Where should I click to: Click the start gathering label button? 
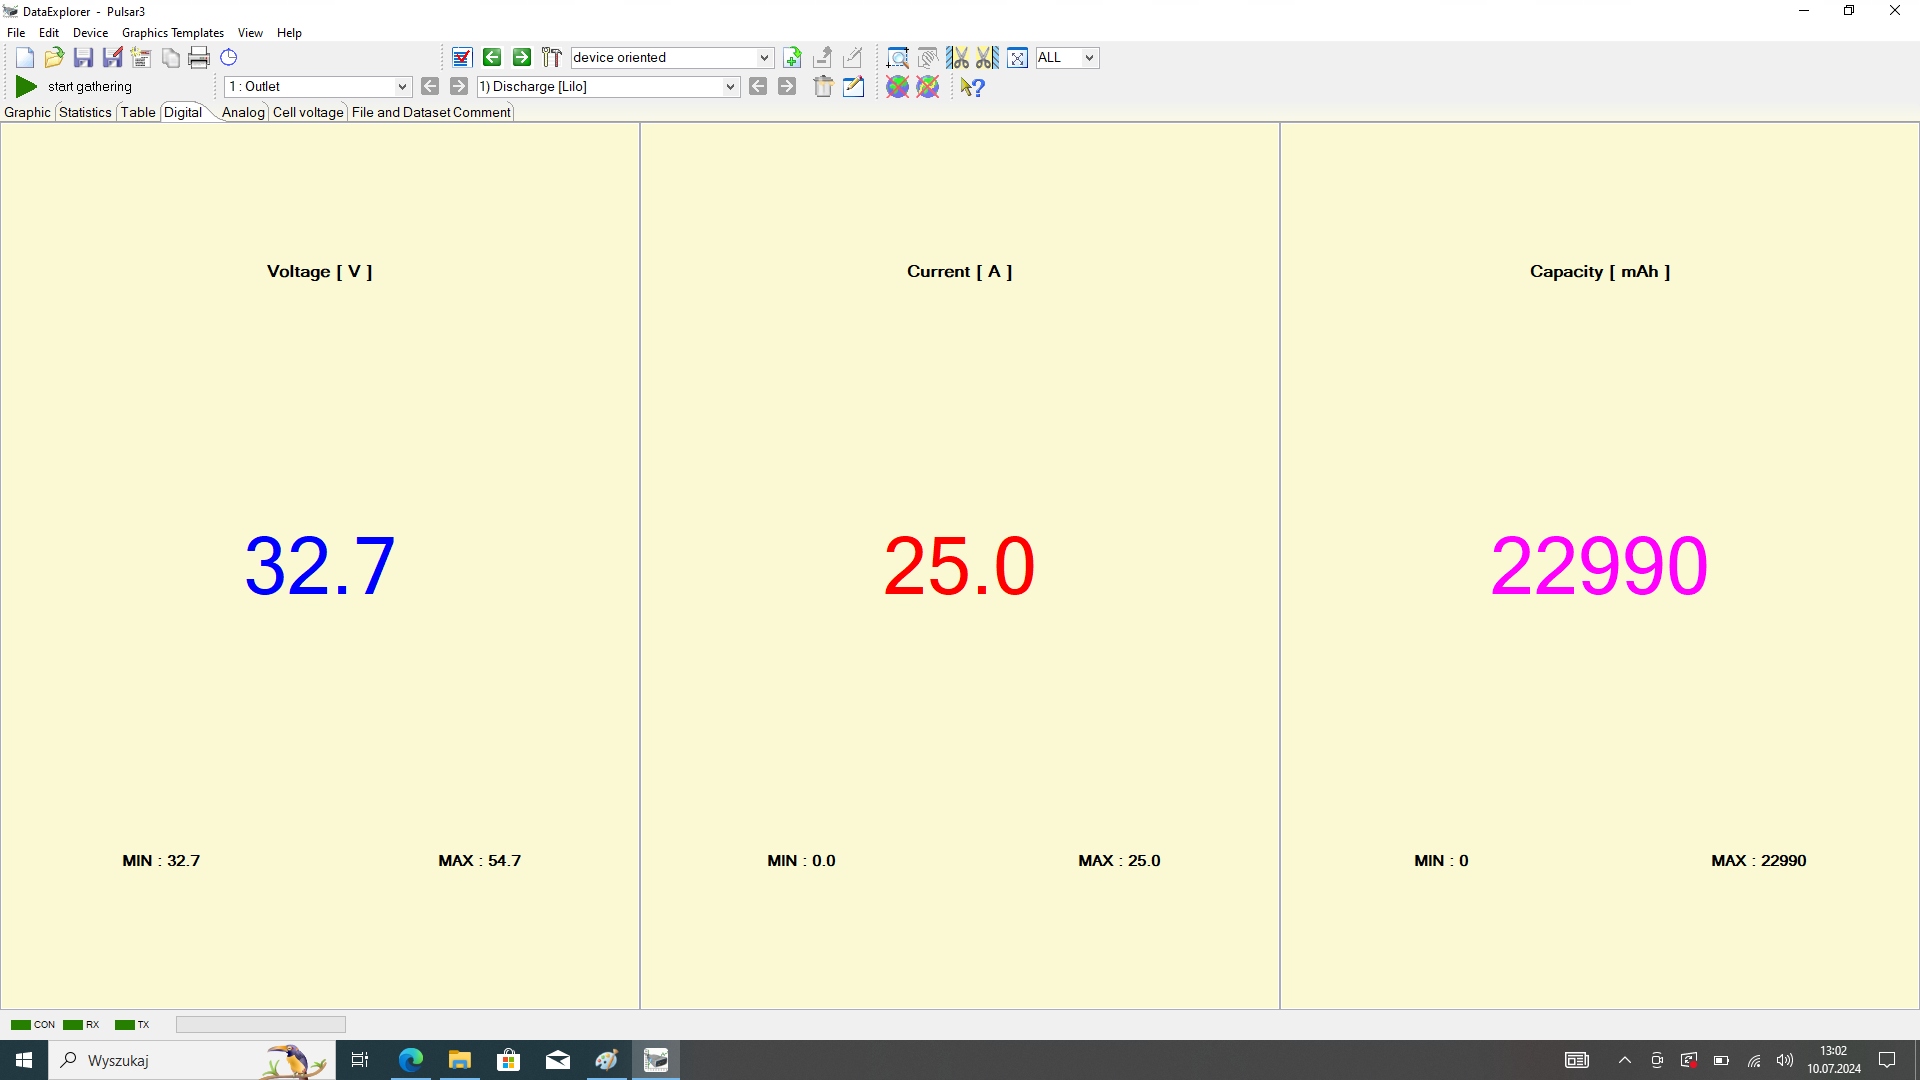coord(90,87)
